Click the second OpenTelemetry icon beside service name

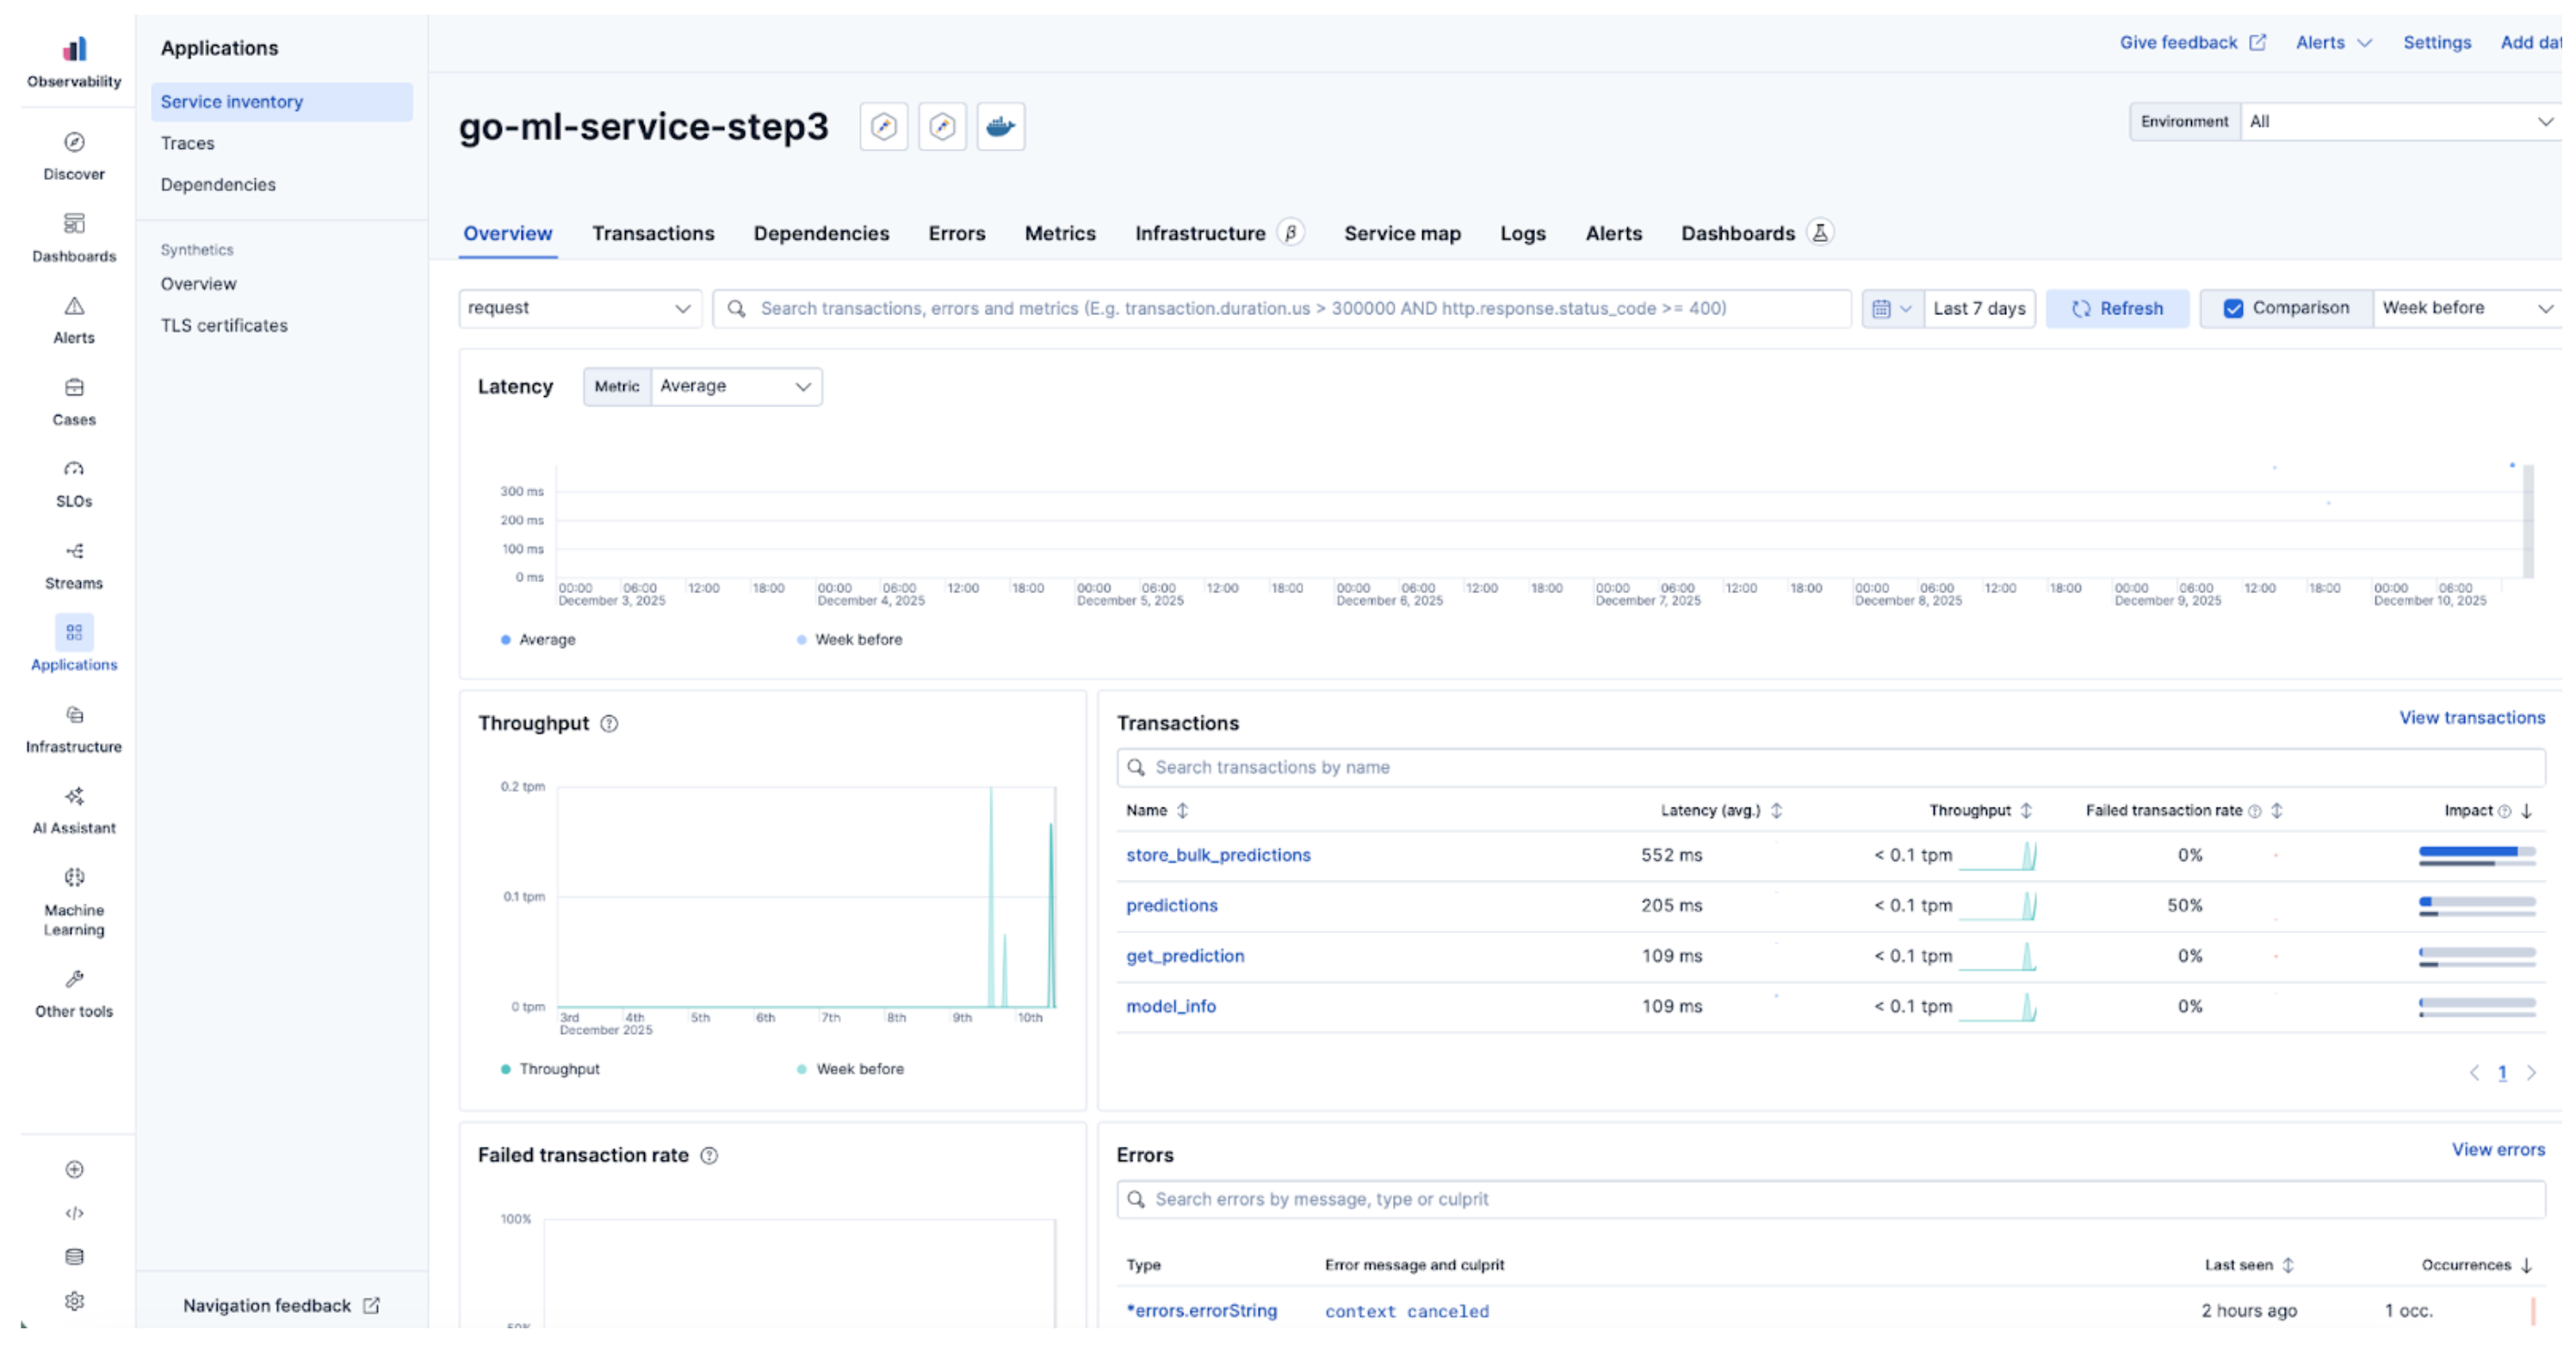942,127
